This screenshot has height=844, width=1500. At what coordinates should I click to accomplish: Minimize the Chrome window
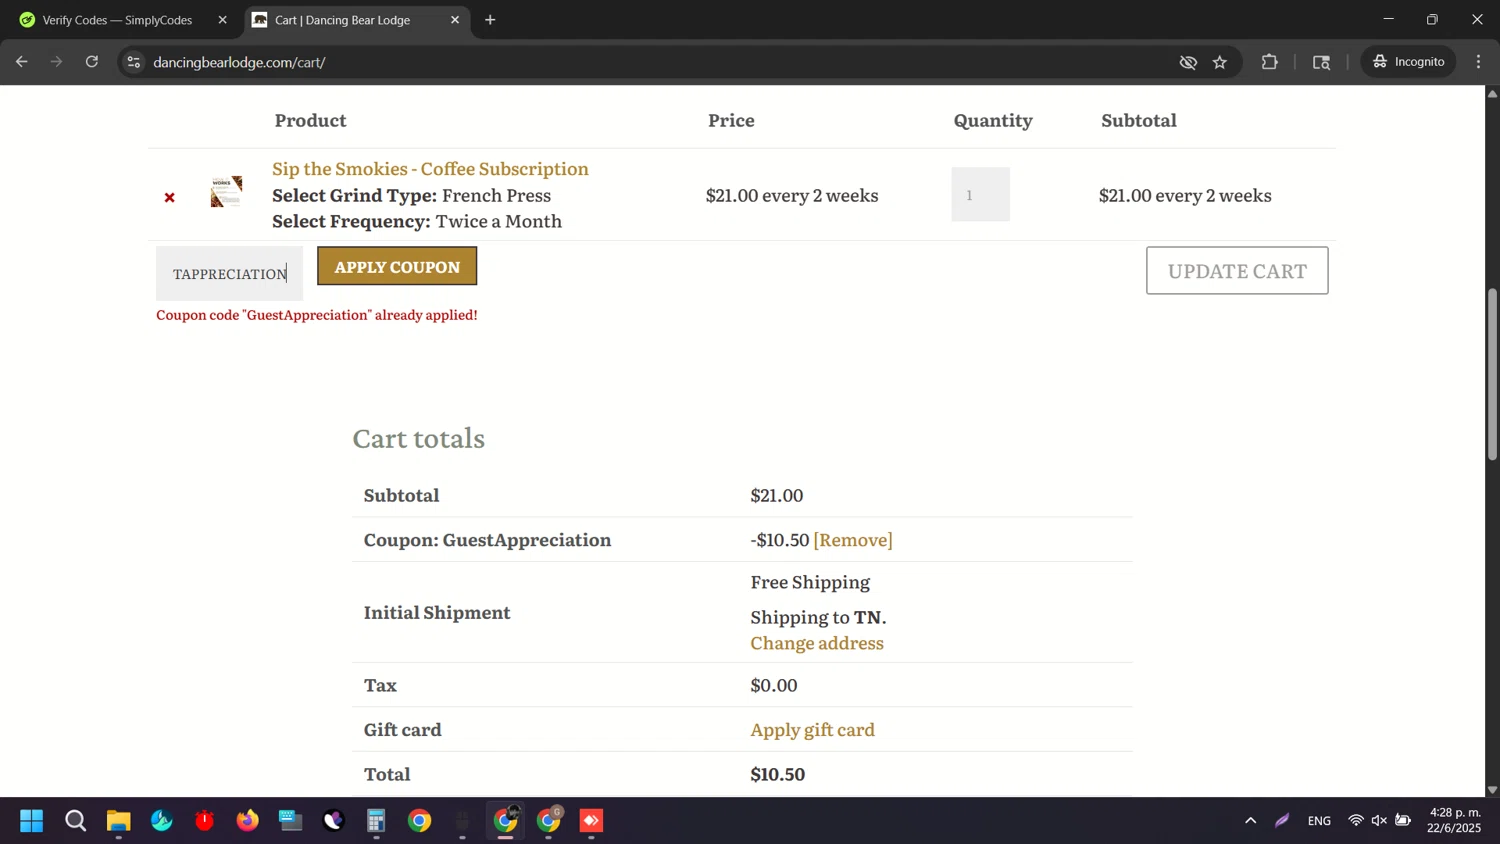(1388, 19)
